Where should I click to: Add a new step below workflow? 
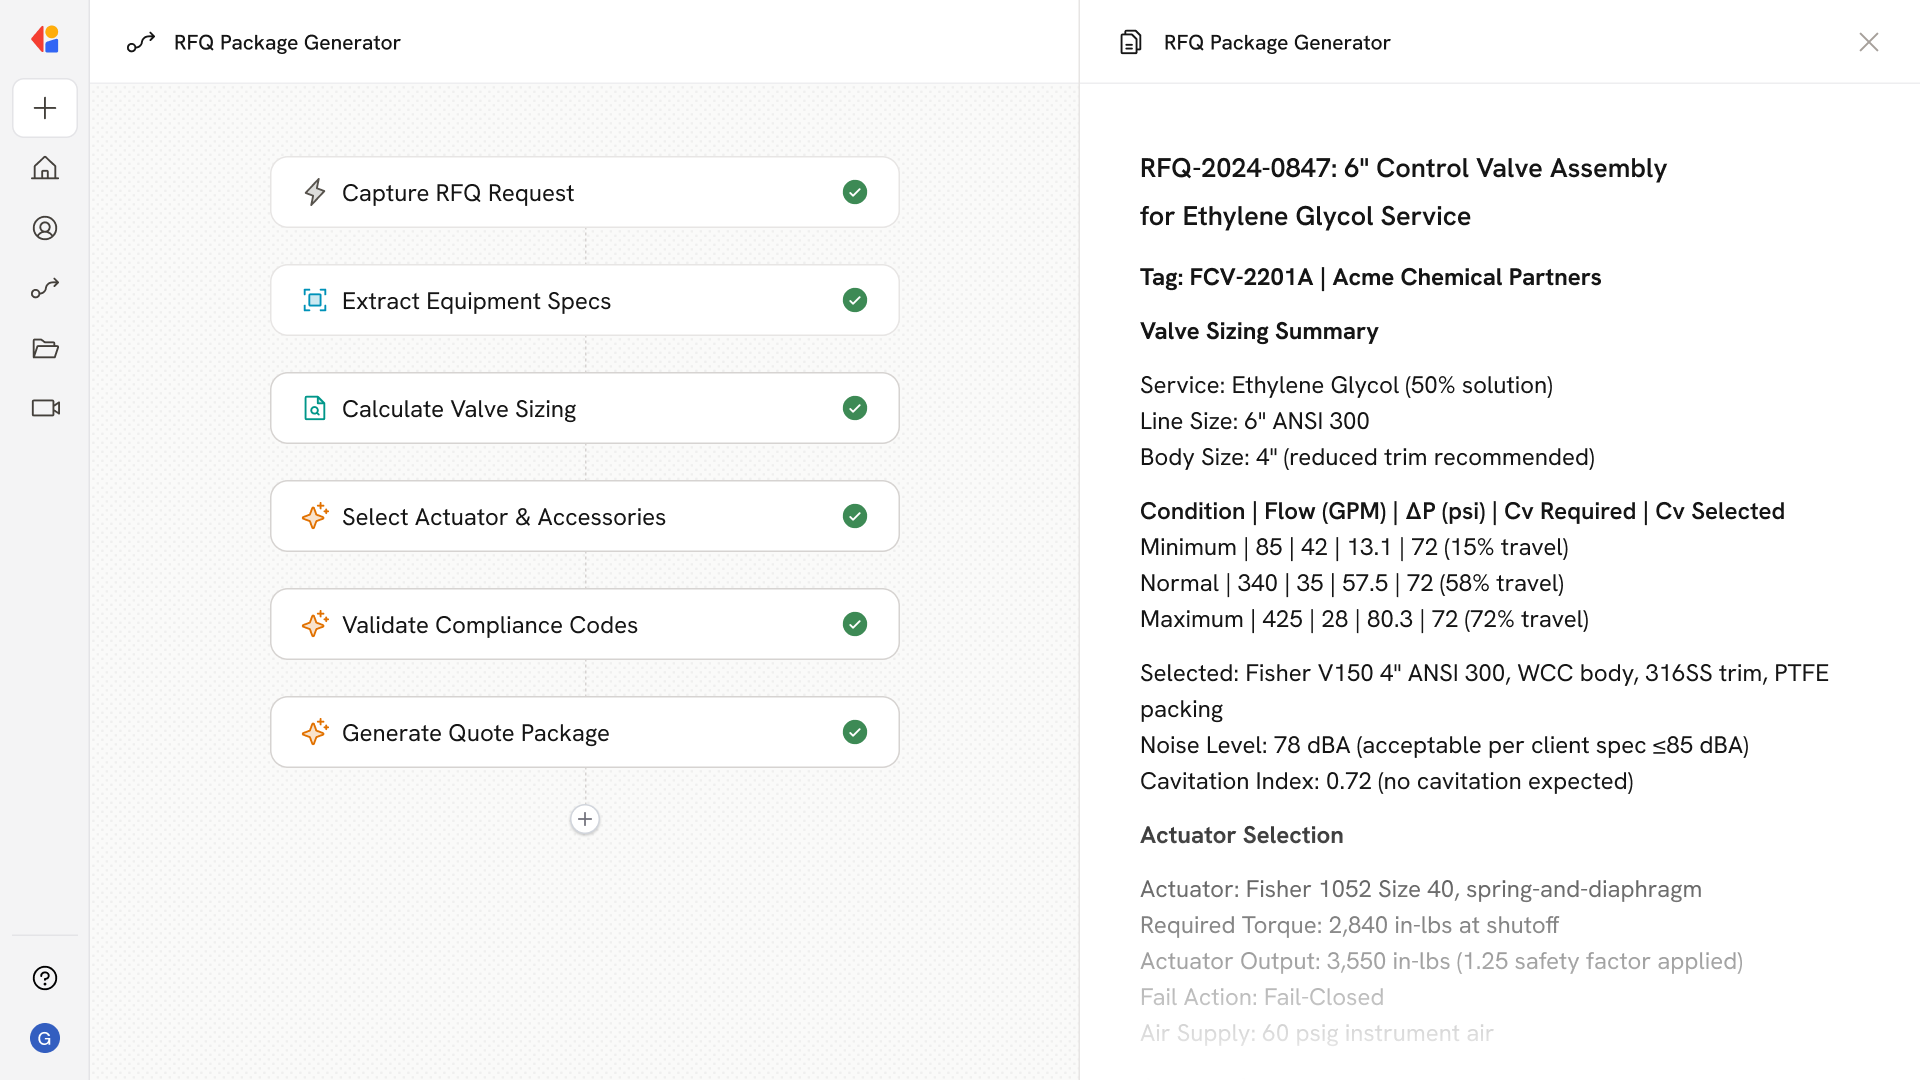(x=585, y=819)
